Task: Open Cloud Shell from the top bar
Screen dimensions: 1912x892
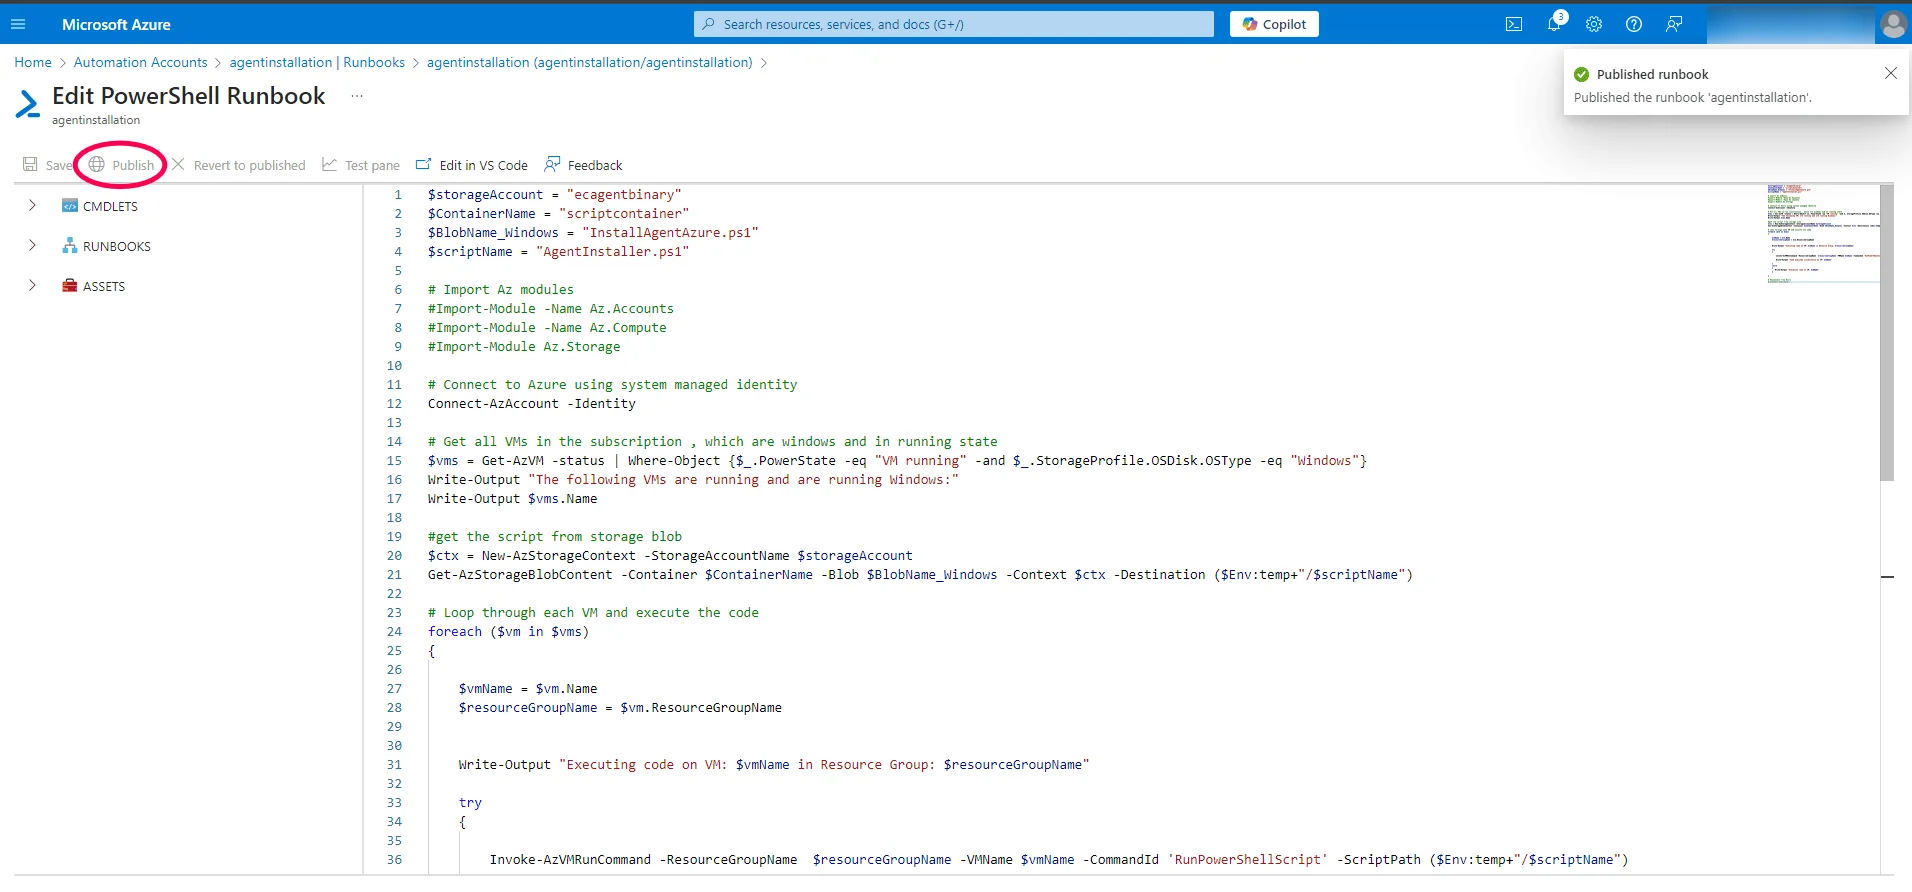Action: click(1514, 24)
